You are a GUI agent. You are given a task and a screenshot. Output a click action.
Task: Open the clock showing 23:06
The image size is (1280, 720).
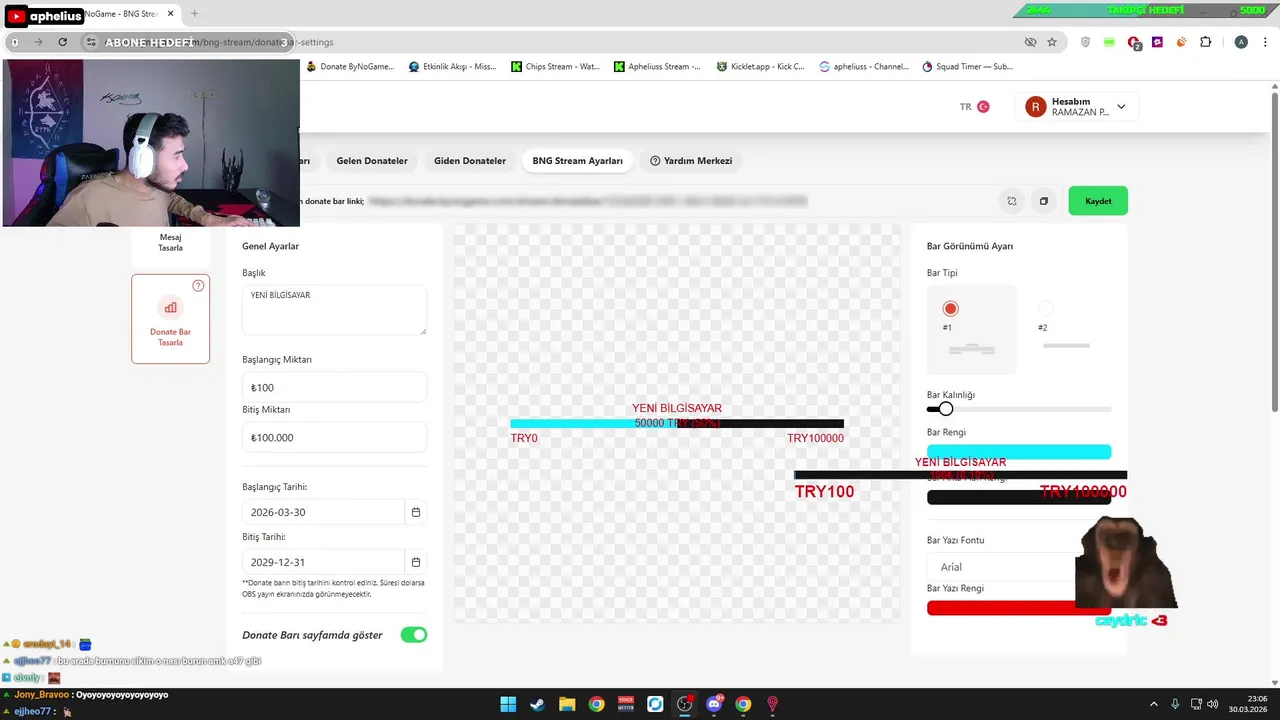pos(1250,704)
